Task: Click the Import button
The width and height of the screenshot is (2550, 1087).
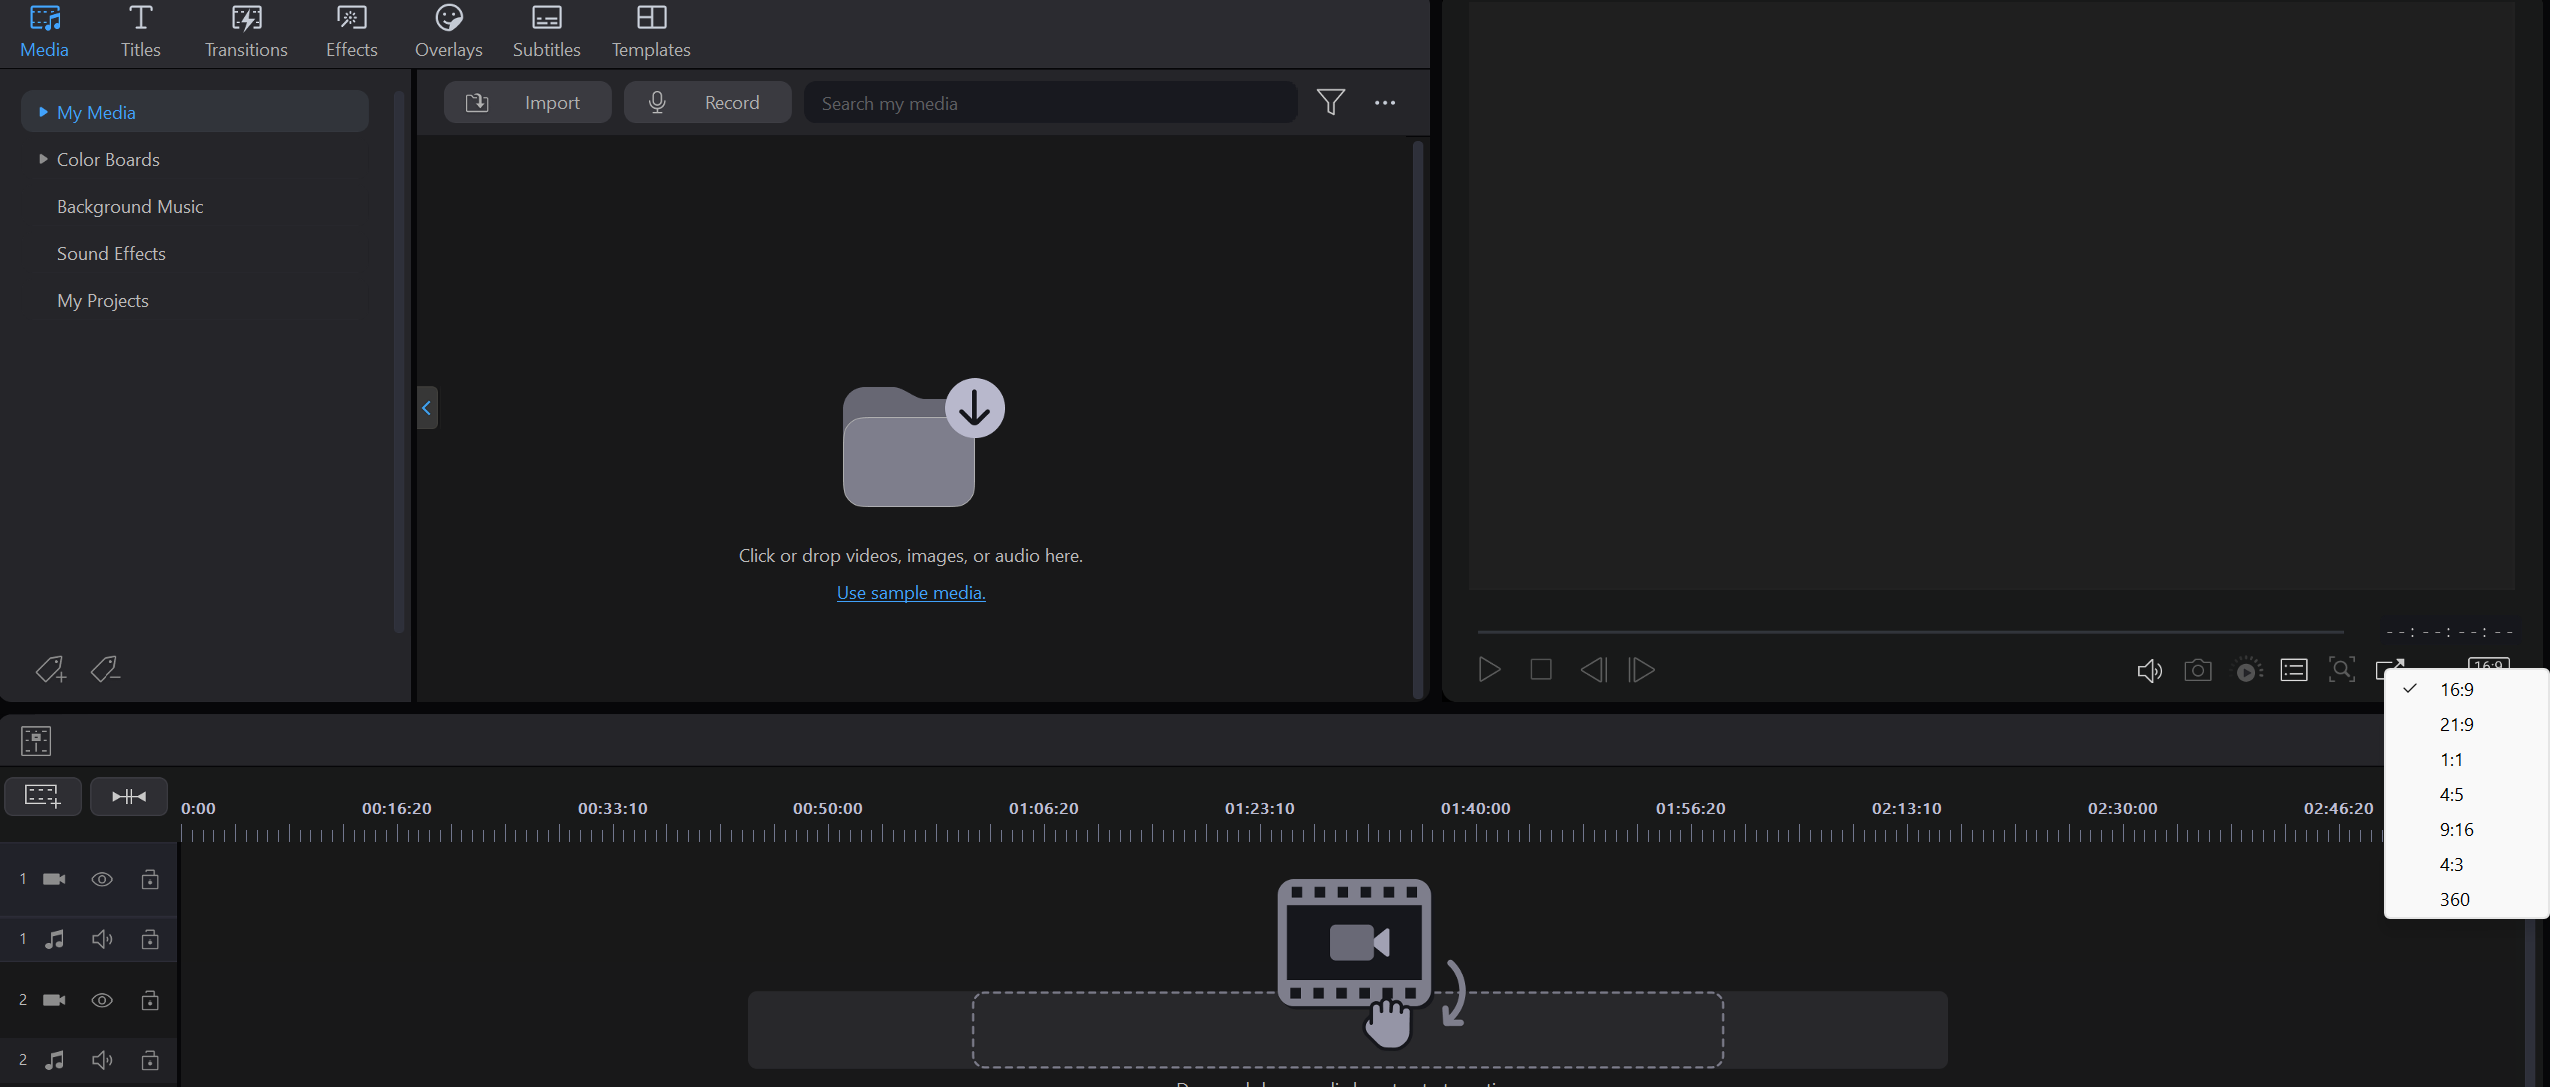Action: click(527, 102)
